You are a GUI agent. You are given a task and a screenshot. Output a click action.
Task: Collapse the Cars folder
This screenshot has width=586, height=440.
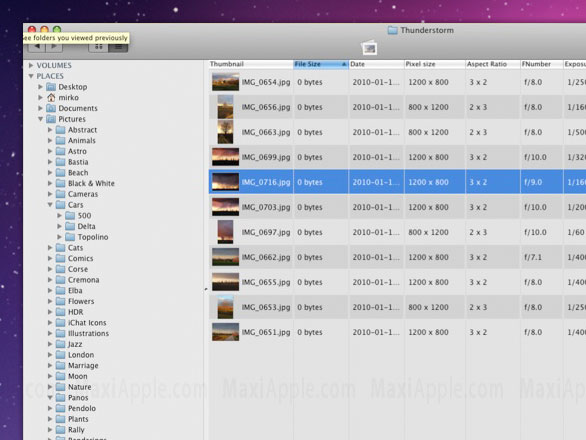click(50, 204)
